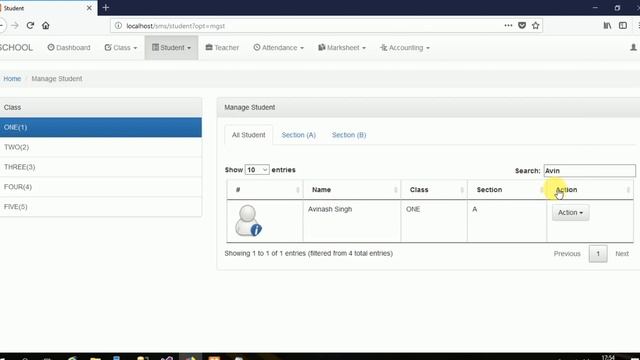Click the Previous pagination button
Image resolution: width=640 pixels, height=360 pixels.
click(x=567, y=254)
